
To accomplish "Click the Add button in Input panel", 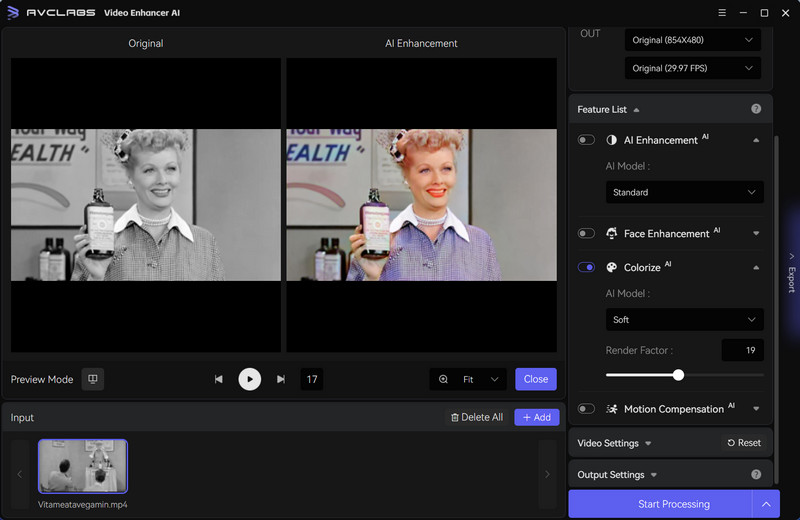I will point(537,417).
